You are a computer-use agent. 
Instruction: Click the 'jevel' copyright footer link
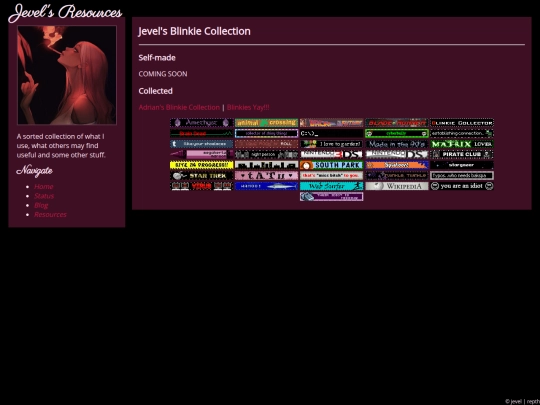[516, 401]
